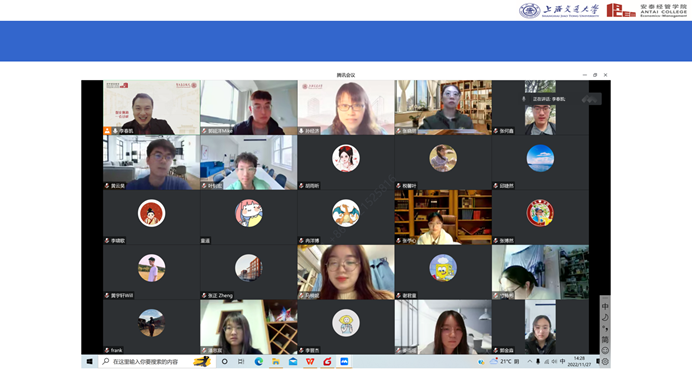Image resolution: width=692 pixels, height=390 pixels.
Task: Expand hidden system tray icons chevron
Action: 530,361
